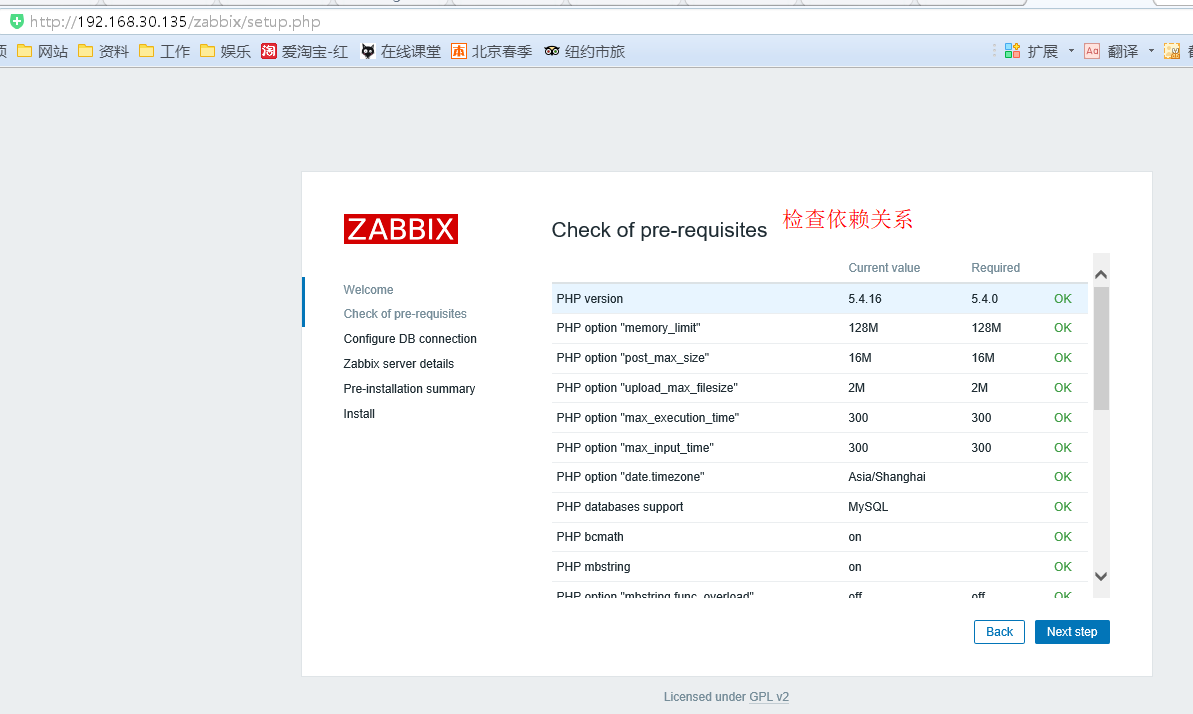Viewport: 1193px width, 714px height.
Task: Click PHP option "post_max_size" row
Action: [819, 358]
